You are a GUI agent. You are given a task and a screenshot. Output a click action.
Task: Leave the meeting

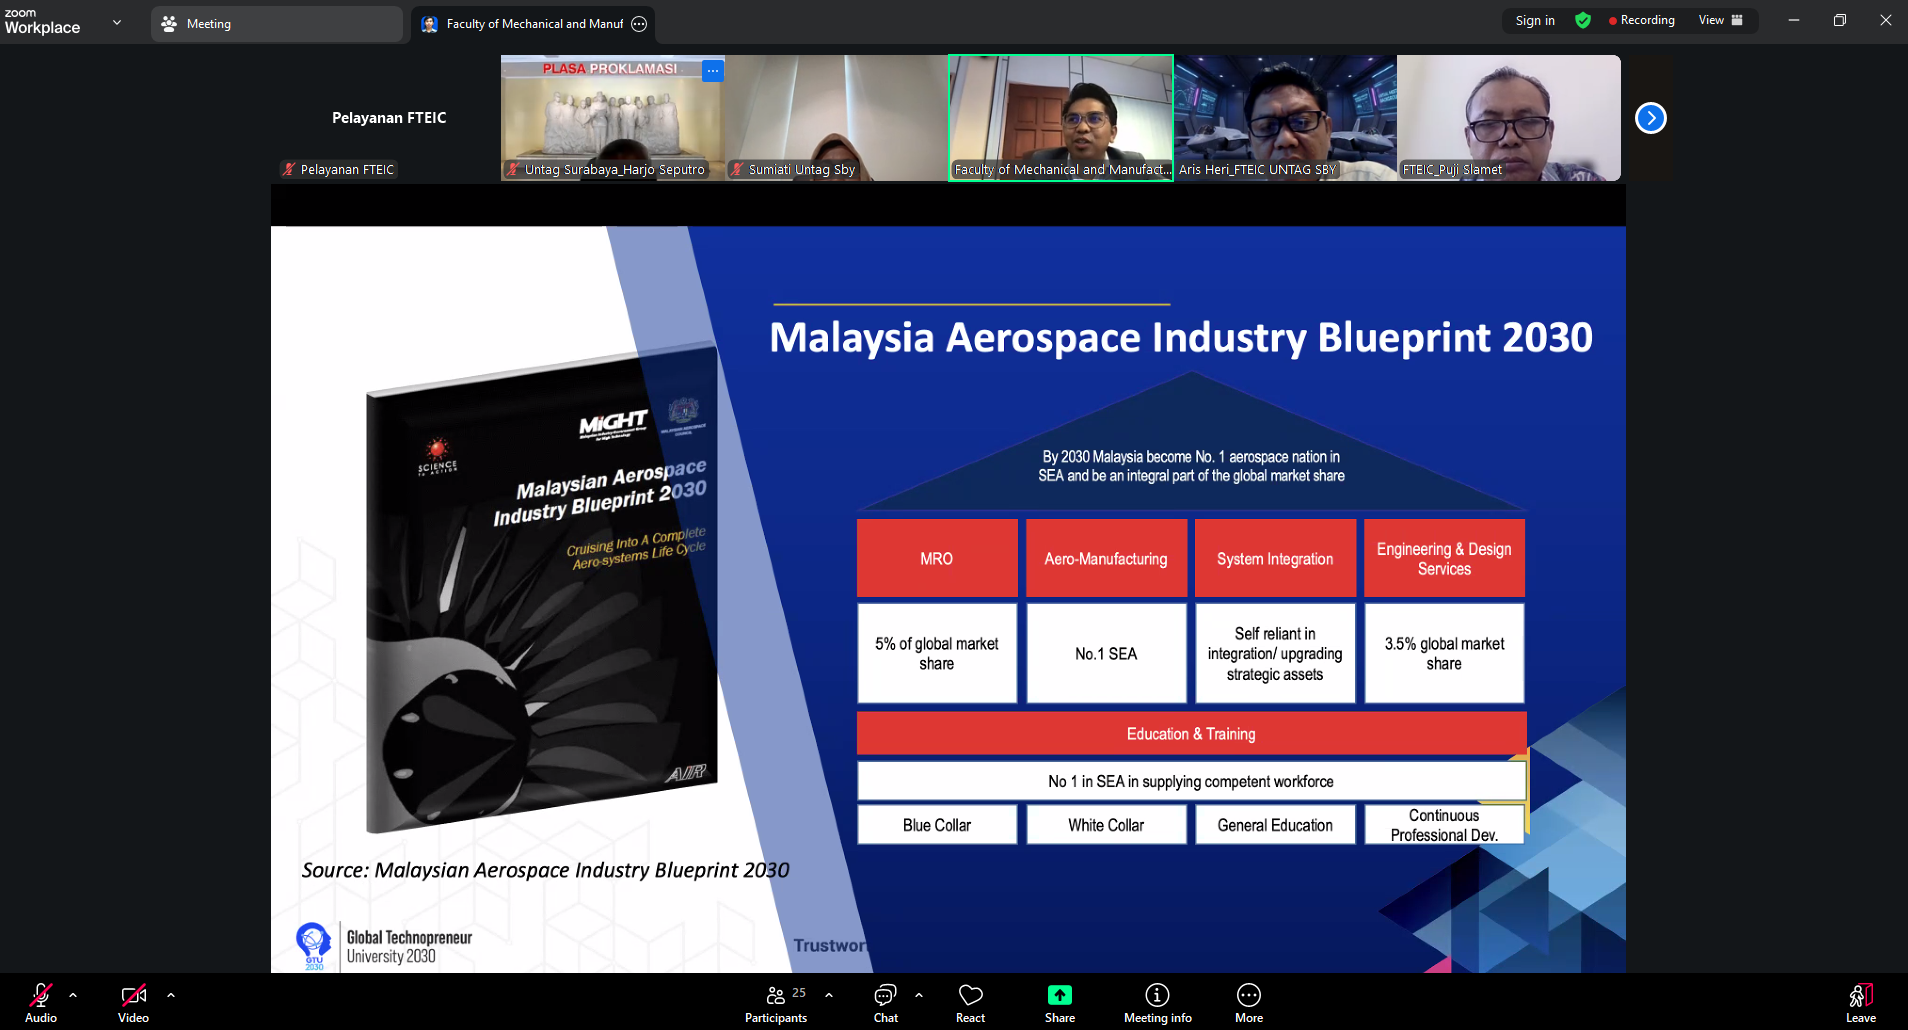click(x=1860, y=1002)
